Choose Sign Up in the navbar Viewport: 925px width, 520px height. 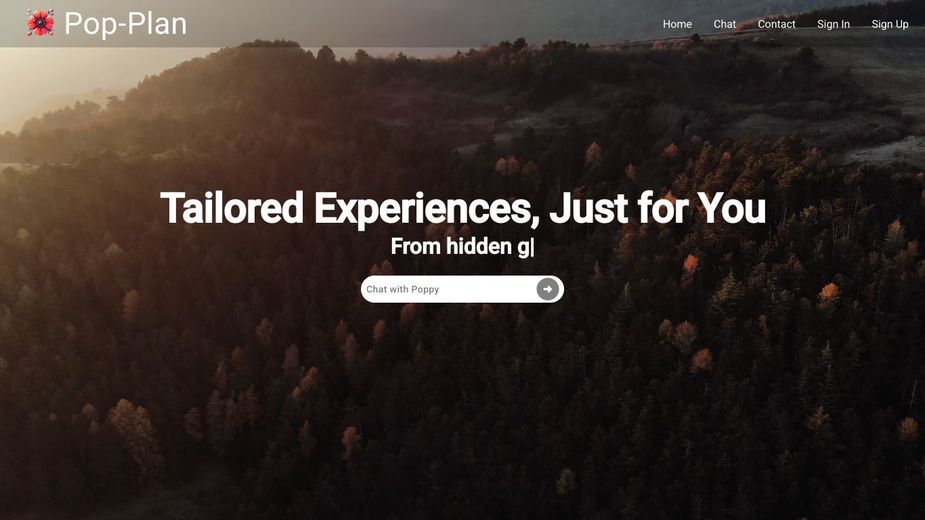890,24
